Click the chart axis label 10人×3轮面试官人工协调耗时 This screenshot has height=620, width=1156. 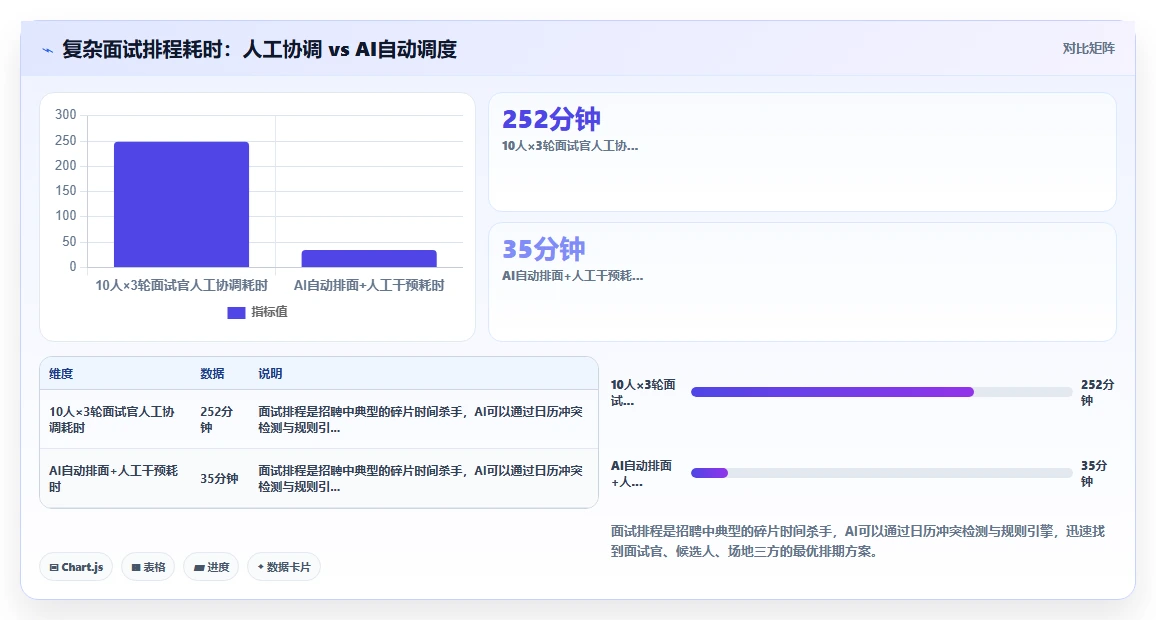[x=181, y=285]
